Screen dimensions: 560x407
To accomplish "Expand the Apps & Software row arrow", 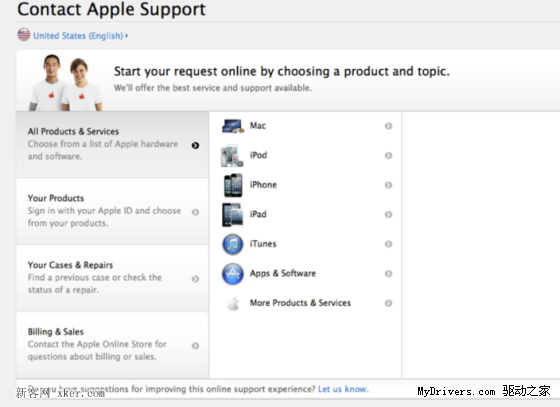I will [388, 274].
